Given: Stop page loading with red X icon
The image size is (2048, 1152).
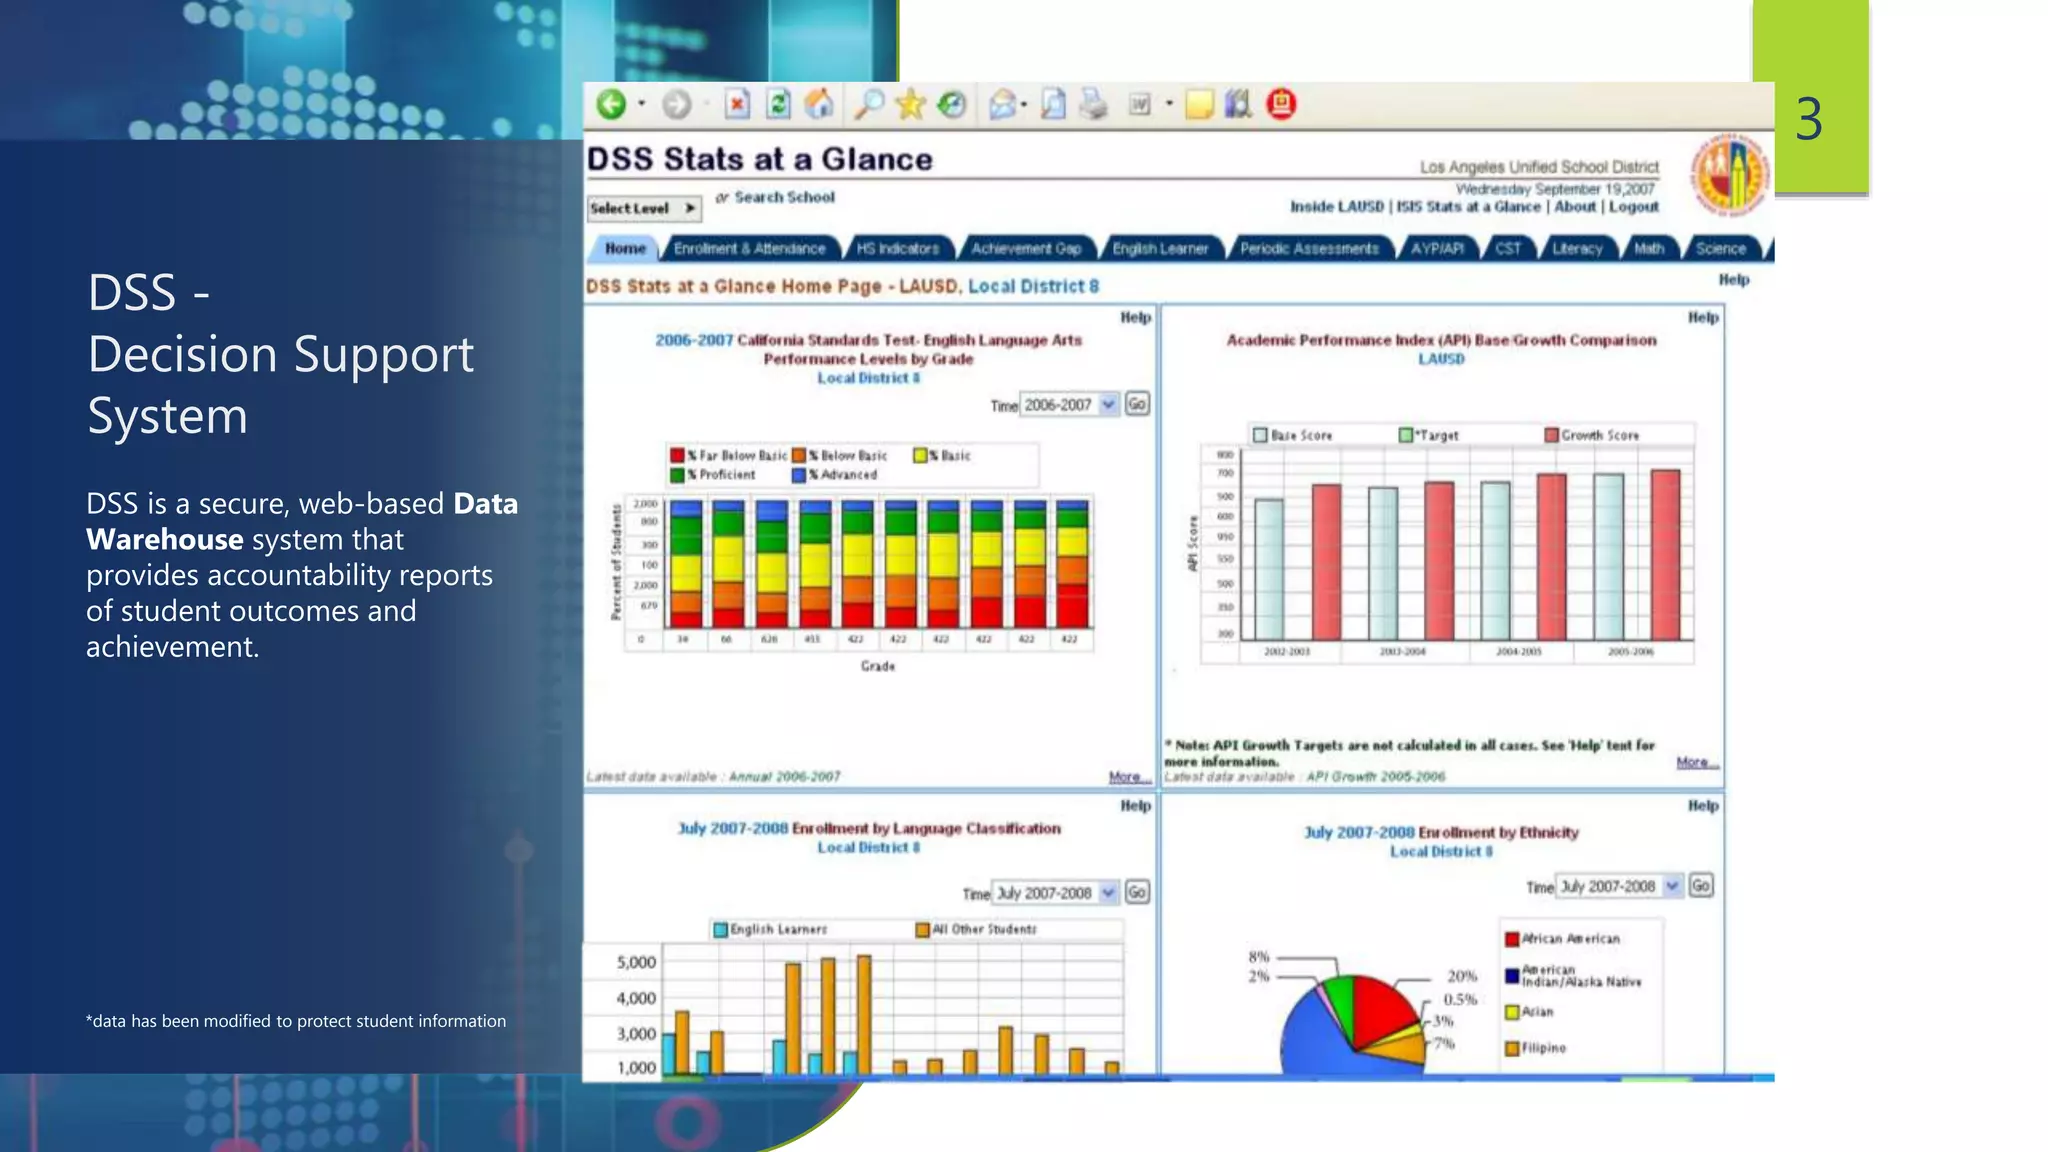Looking at the screenshot, I should point(737,104).
